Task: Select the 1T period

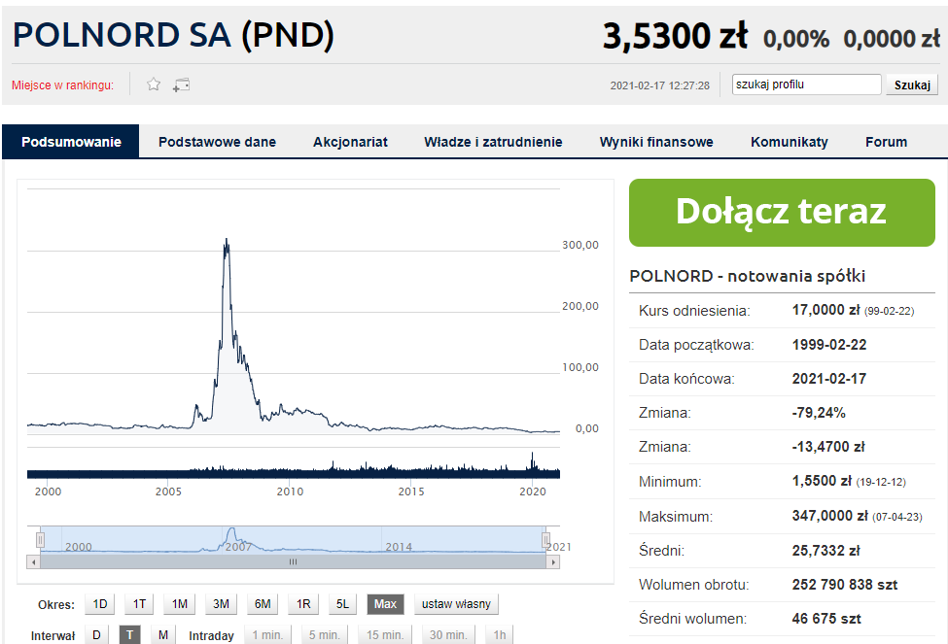Action: pyautogui.click(x=139, y=603)
